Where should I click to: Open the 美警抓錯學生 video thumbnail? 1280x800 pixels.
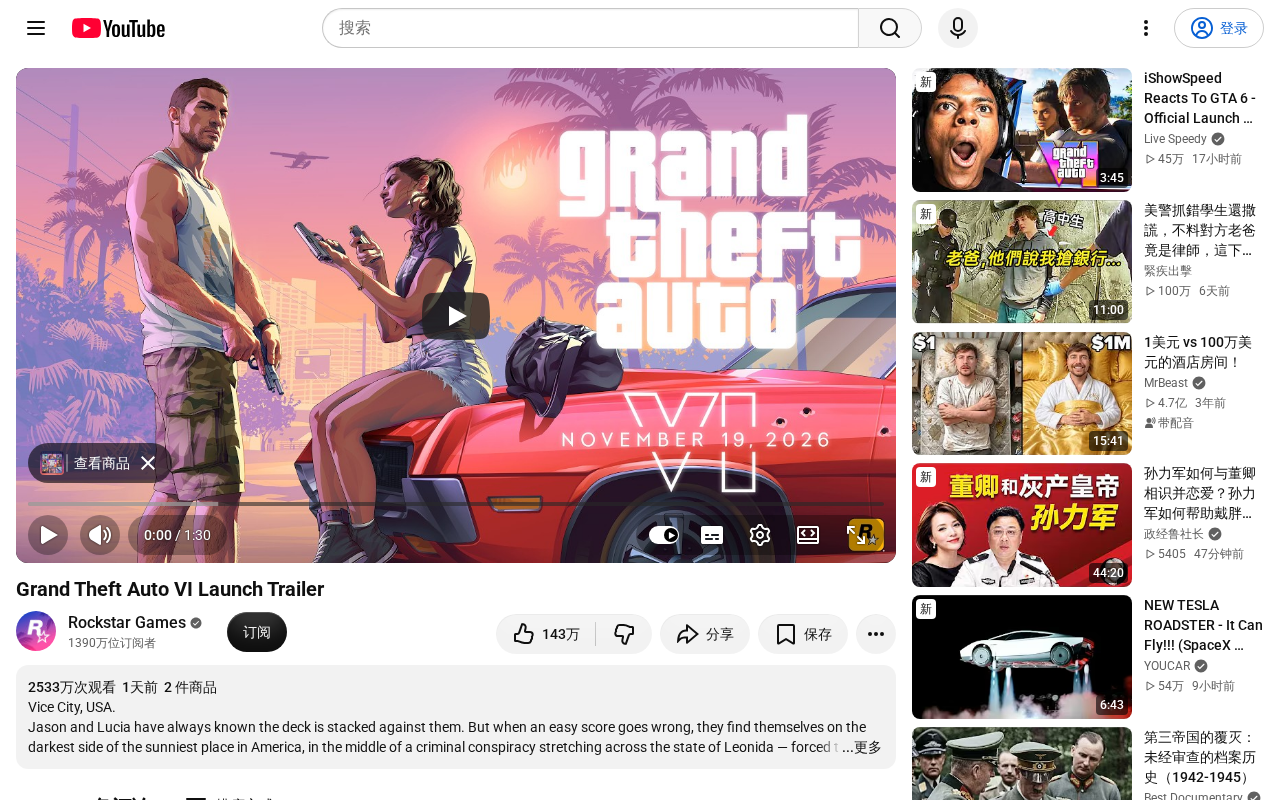click(x=1022, y=262)
